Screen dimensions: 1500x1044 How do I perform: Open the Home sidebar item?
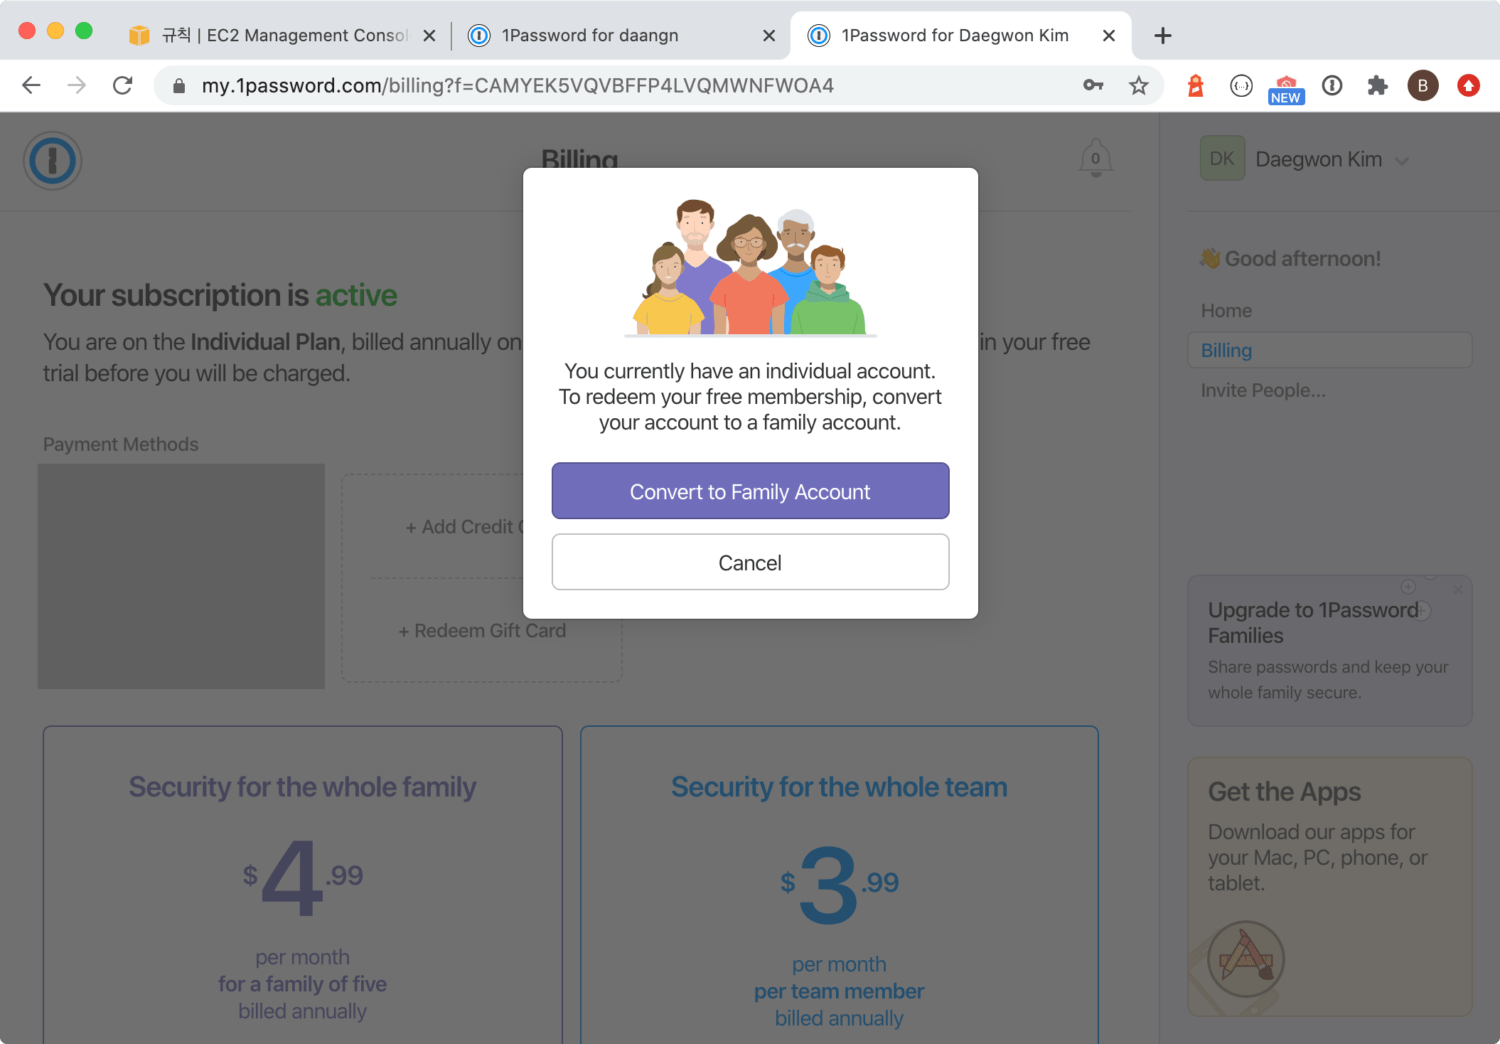(1226, 311)
